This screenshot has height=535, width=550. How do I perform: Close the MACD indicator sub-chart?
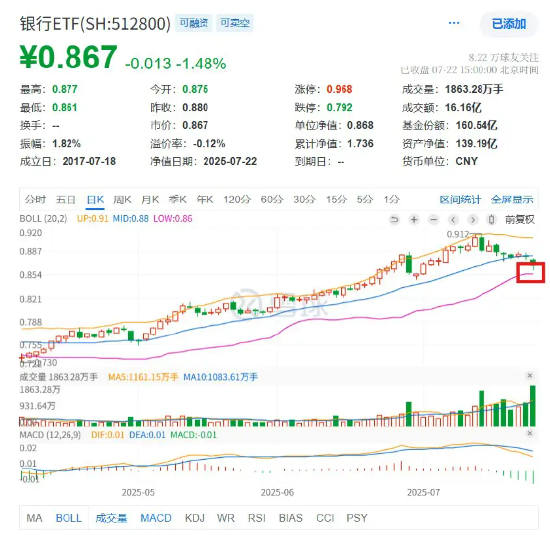530,434
